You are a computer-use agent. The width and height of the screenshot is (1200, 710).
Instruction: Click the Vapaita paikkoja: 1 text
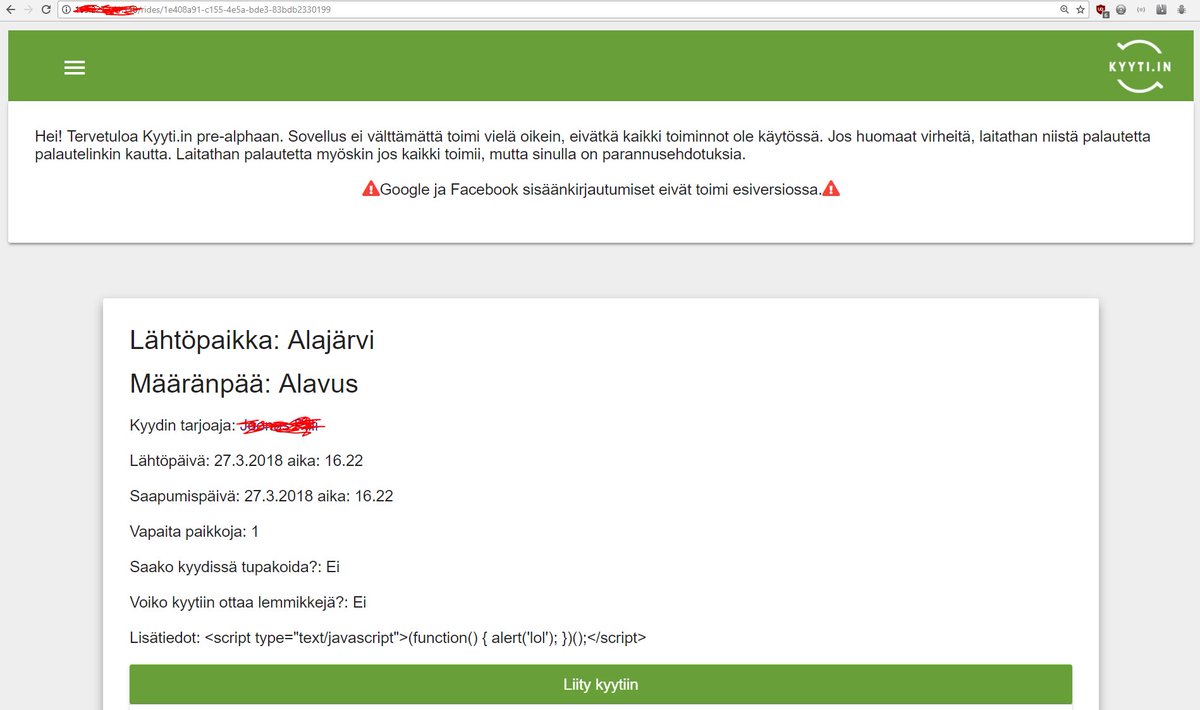(x=195, y=531)
